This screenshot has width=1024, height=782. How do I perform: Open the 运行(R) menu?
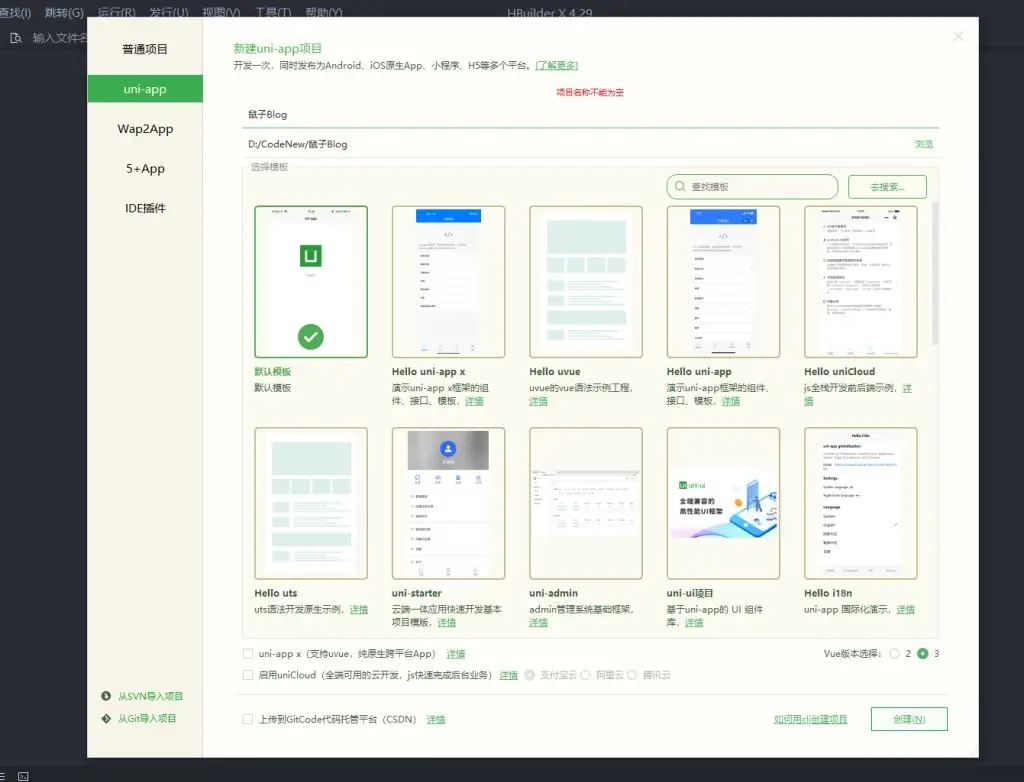point(116,12)
